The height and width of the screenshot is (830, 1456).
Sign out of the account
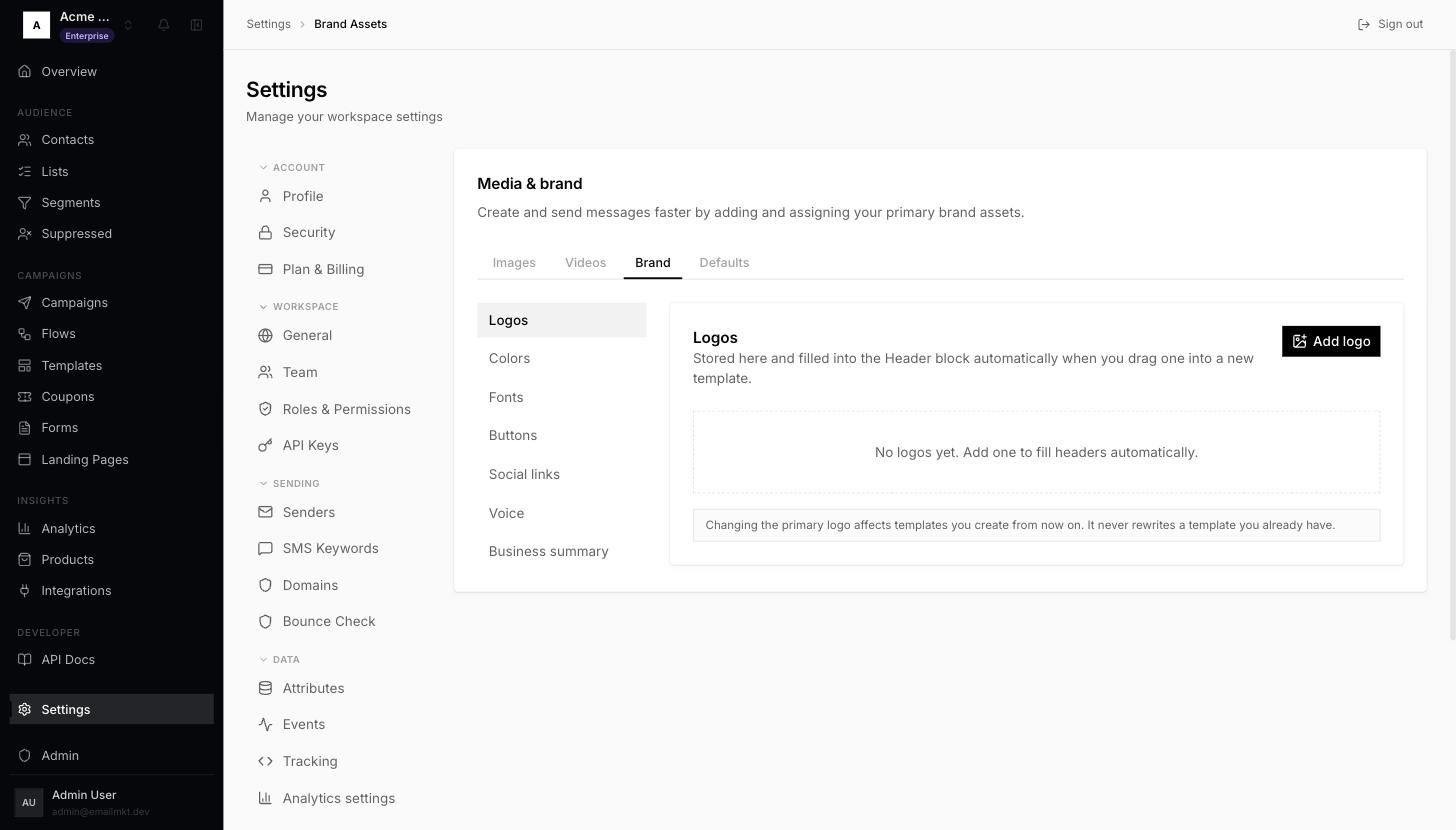pos(1390,24)
